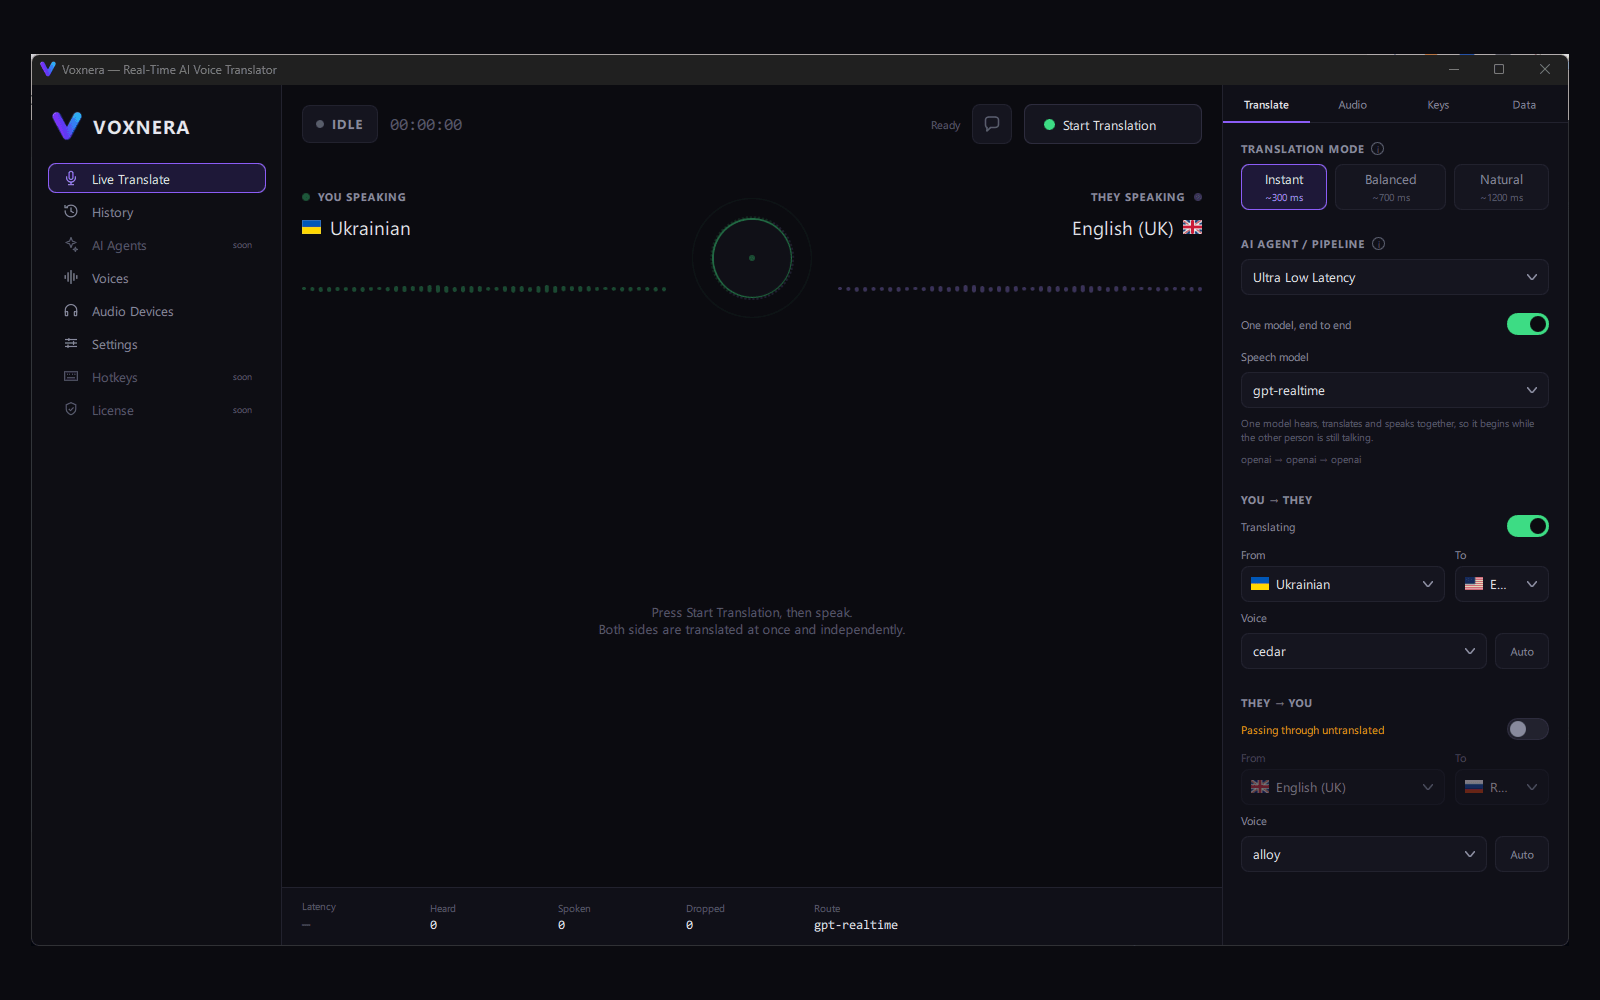Click the Dropped counter in status bar
This screenshot has height=1000, width=1600.
705,917
